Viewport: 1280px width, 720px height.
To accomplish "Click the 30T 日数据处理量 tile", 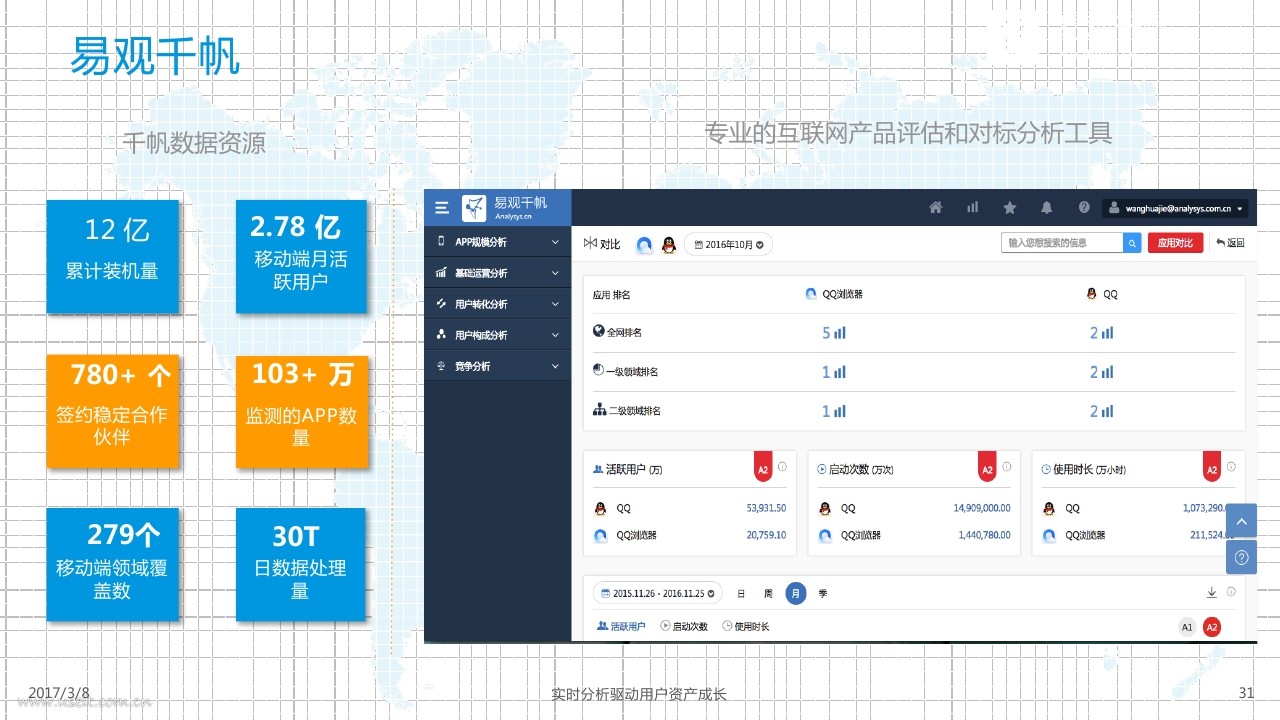I will [x=301, y=565].
